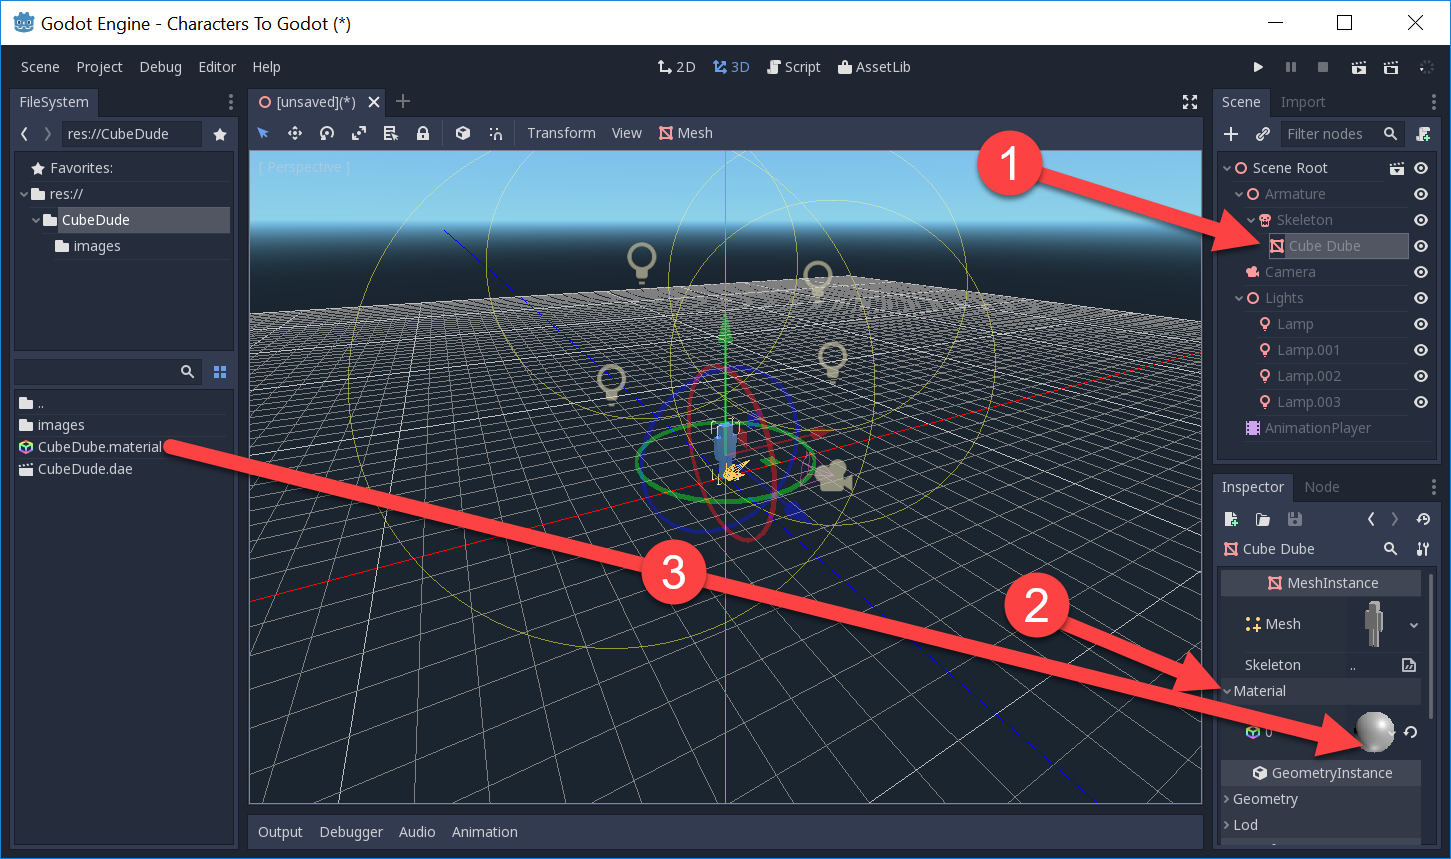Collapse the Lights node in scene tree
The image size is (1451, 859).
(1240, 298)
